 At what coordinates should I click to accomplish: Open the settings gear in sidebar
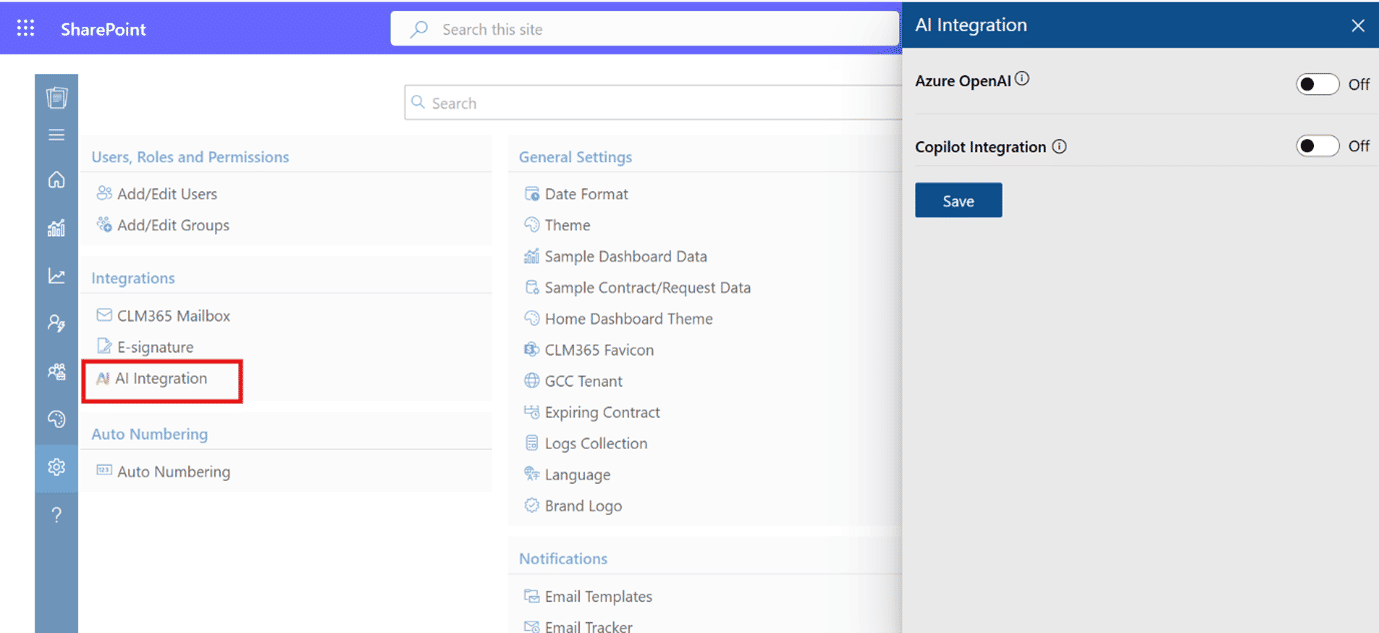pyautogui.click(x=56, y=467)
